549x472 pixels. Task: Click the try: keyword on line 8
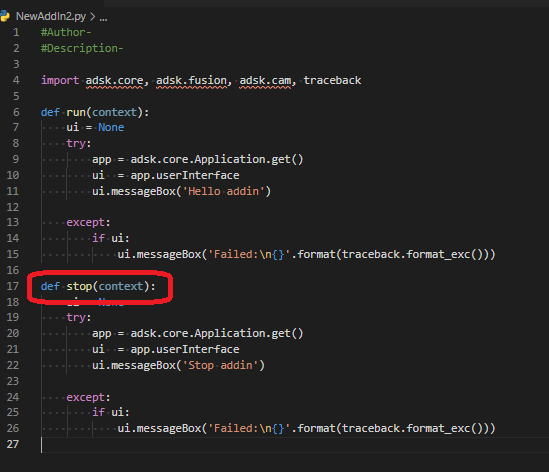click(x=79, y=144)
